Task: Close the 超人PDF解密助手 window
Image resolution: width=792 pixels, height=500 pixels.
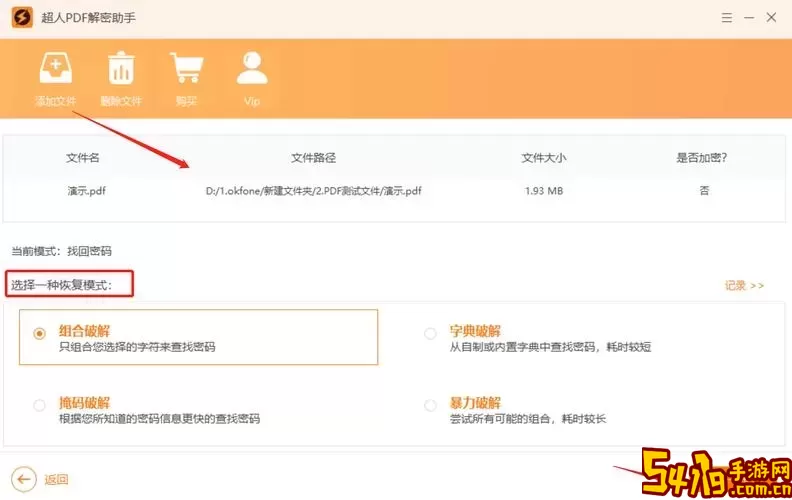Action: 771,18
